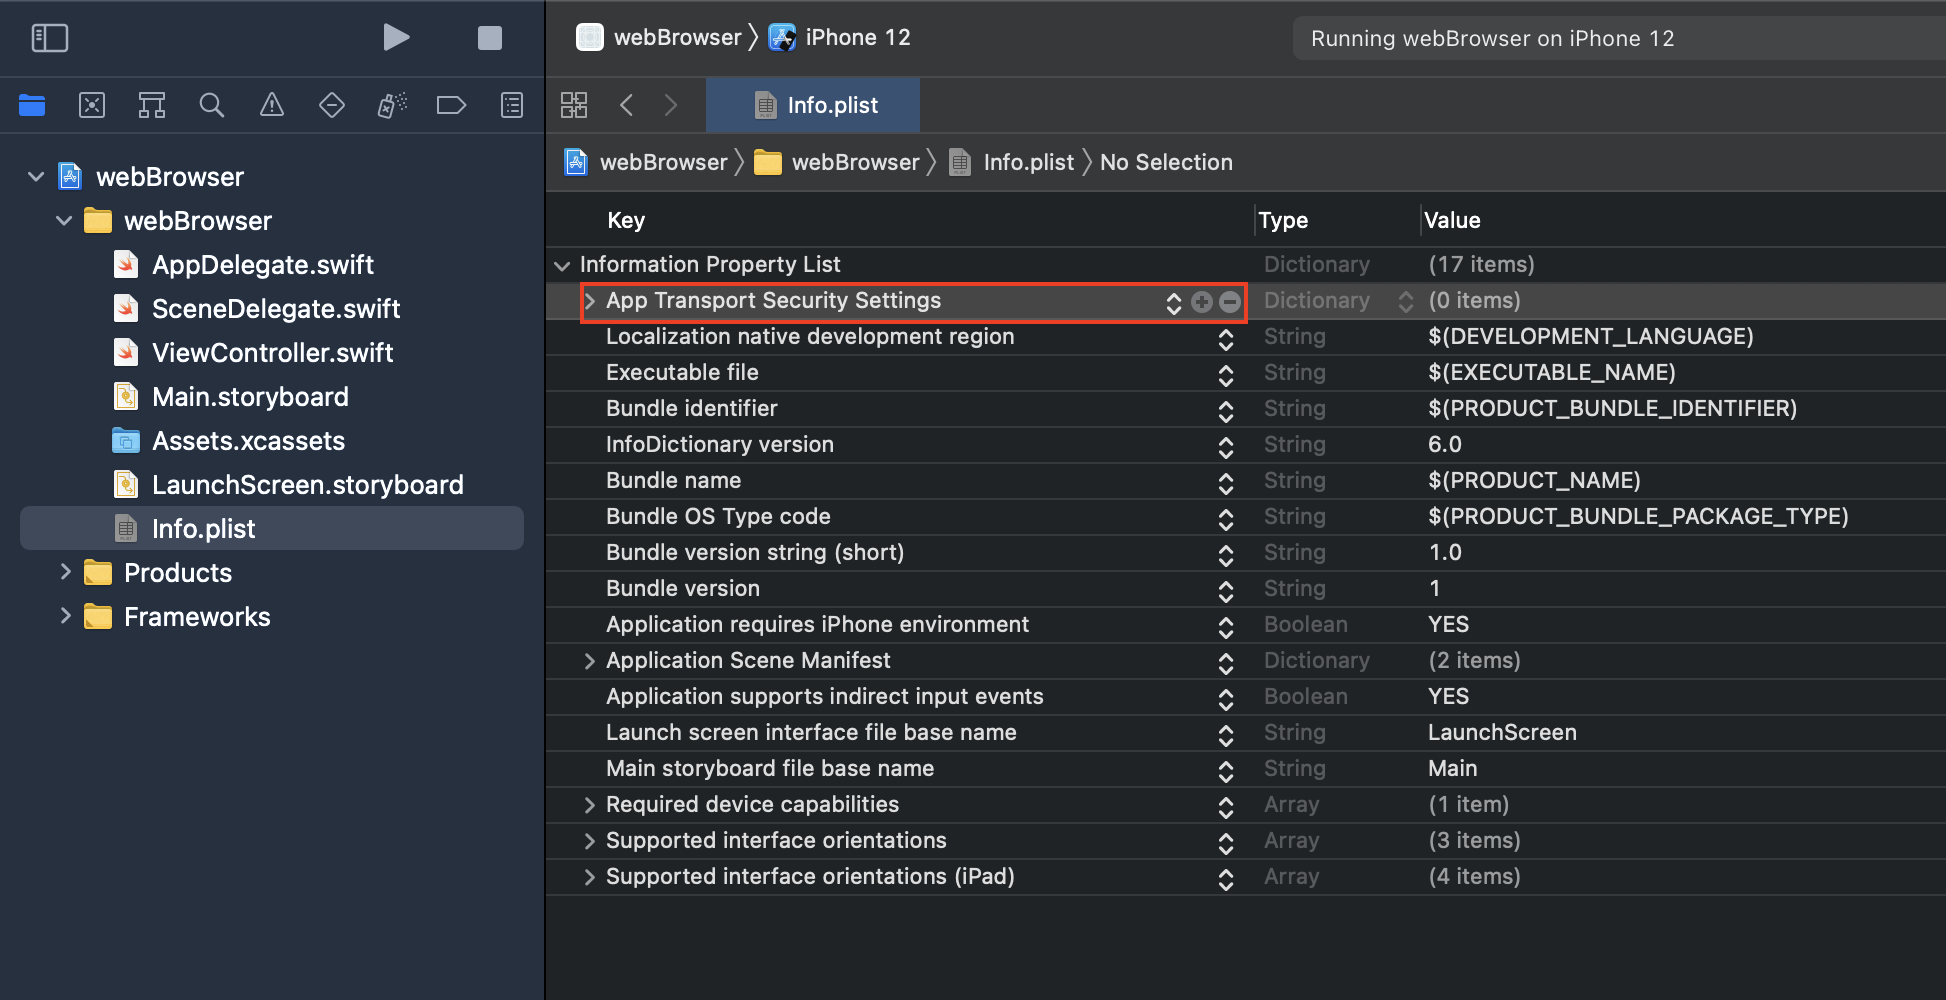Open the related items grid menu

tap(574, 105)
